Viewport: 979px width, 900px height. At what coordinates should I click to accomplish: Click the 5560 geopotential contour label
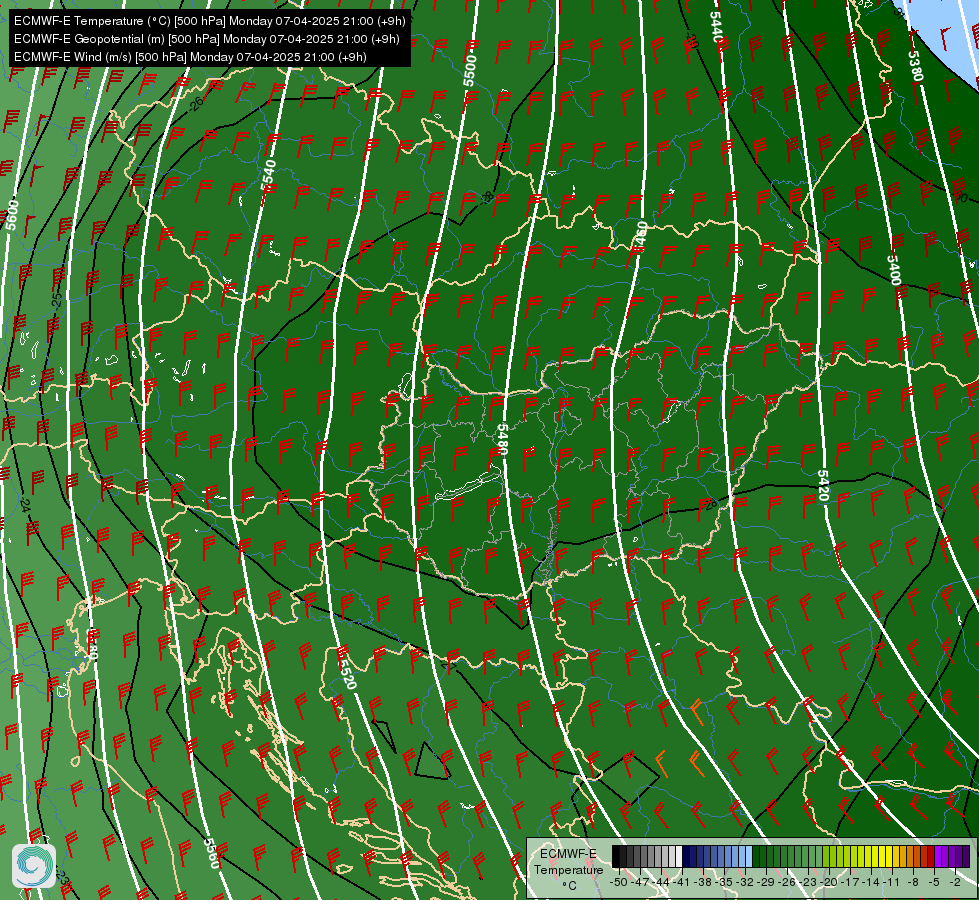click(x=213, y=853)
